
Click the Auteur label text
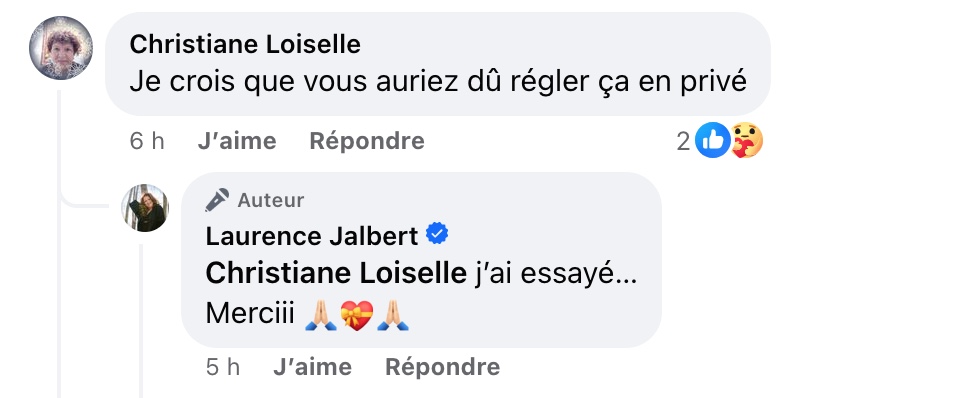[271, 201]
